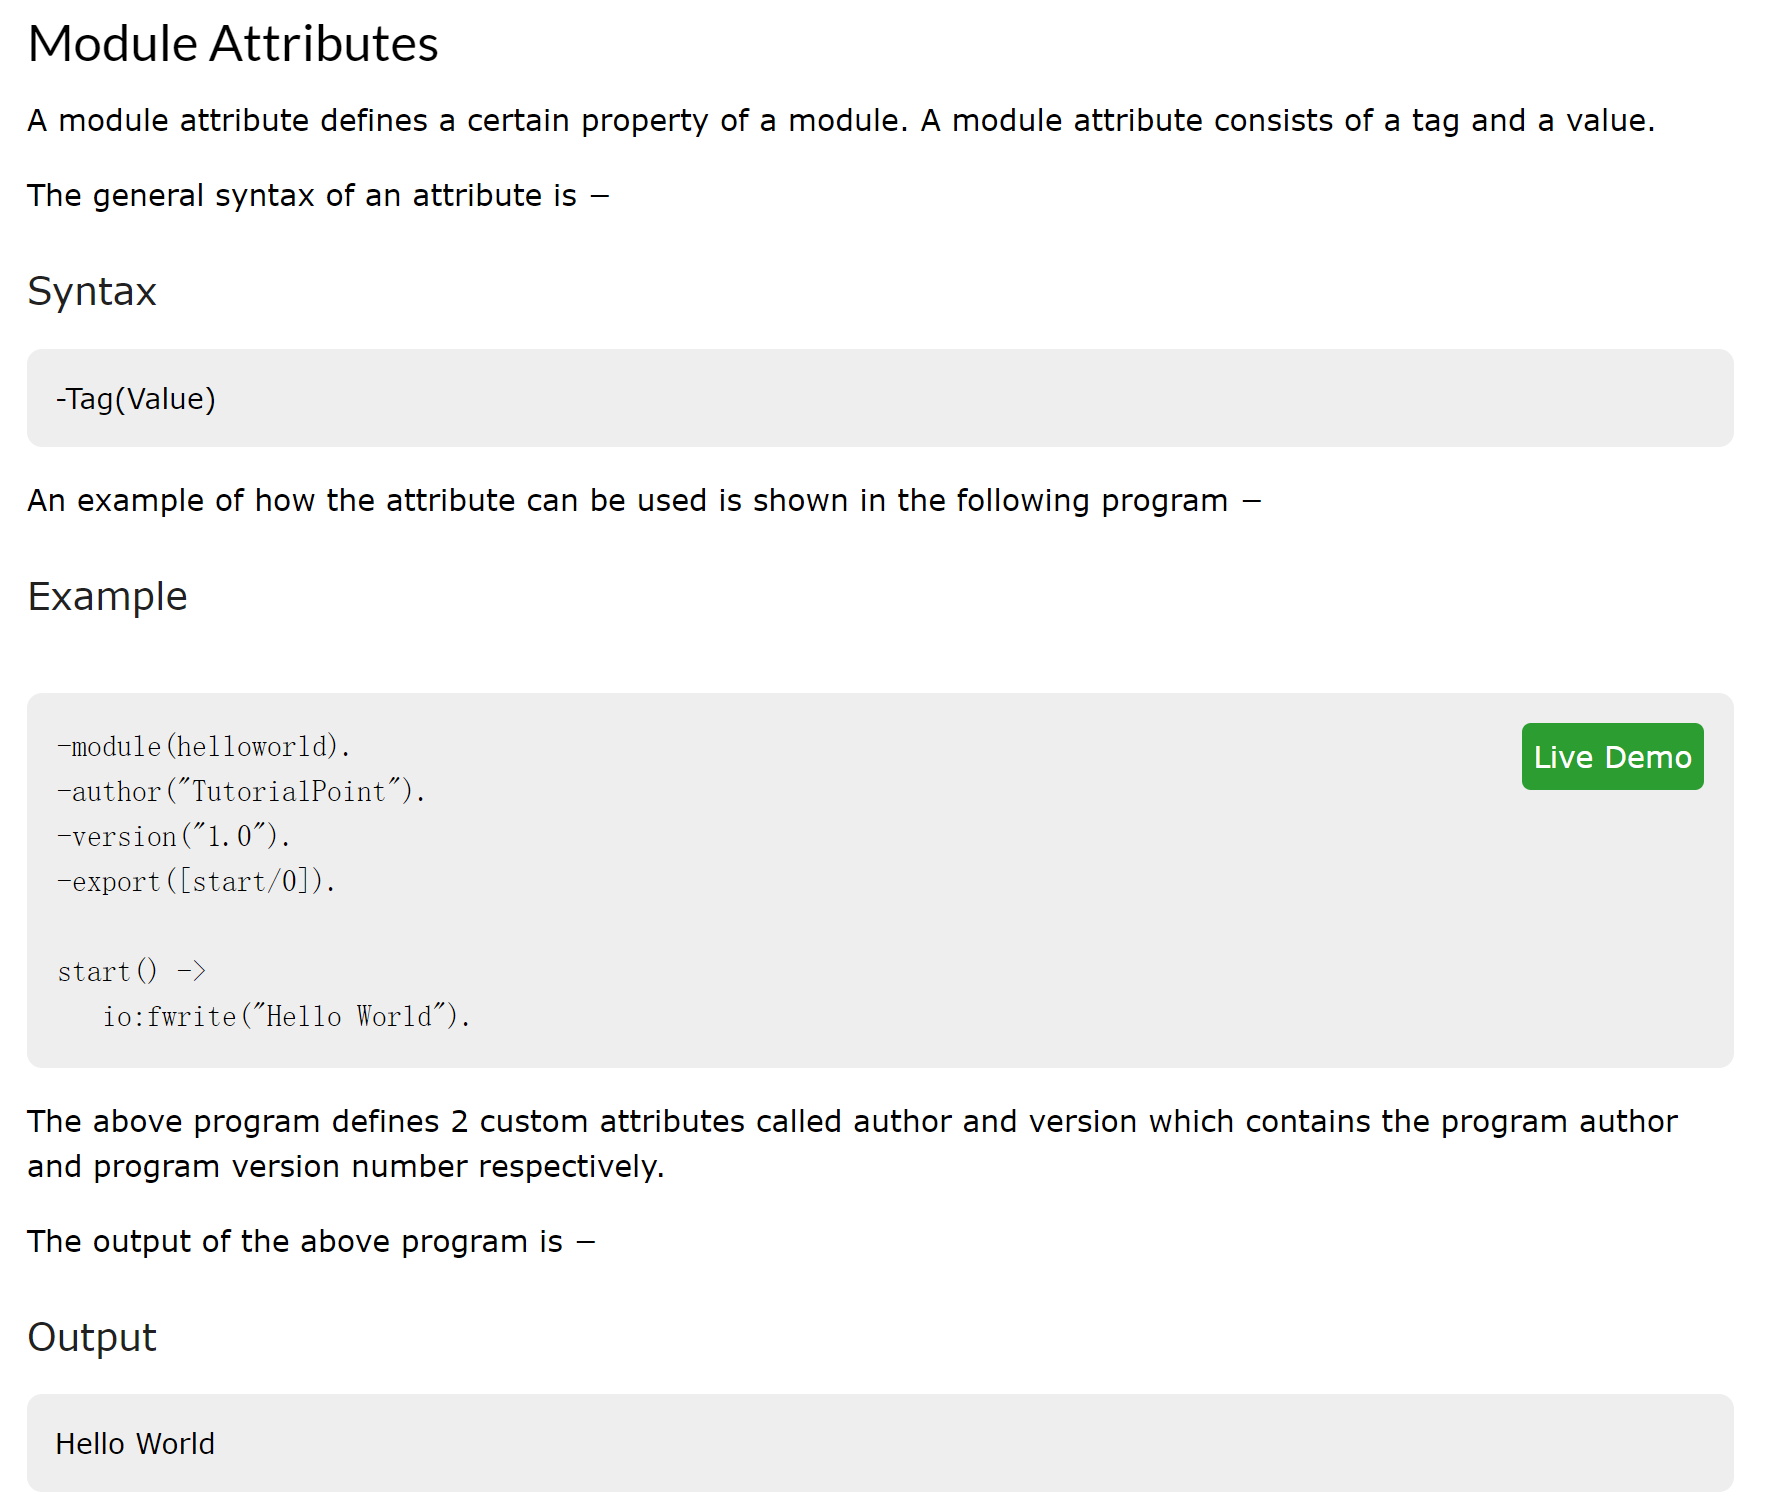Click the -export([start/0]). code line
Image resolution: width=1776 pixels, height=1494 pixels.
coord(196,881)
